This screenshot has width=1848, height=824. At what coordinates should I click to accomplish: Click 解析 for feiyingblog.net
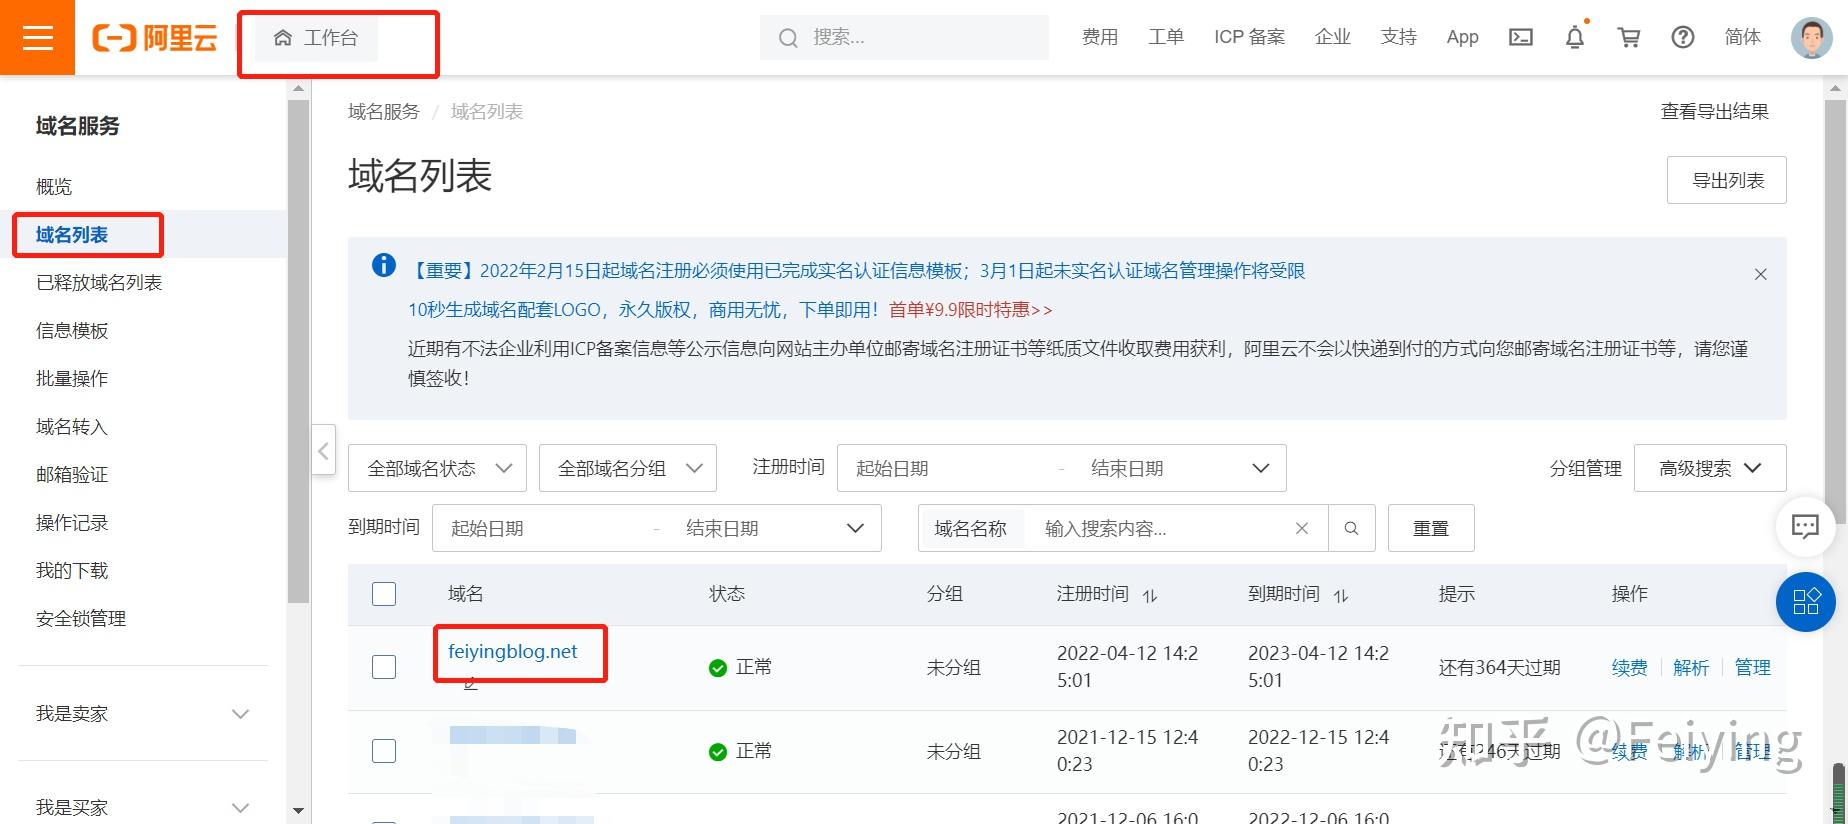[1691, 667]
